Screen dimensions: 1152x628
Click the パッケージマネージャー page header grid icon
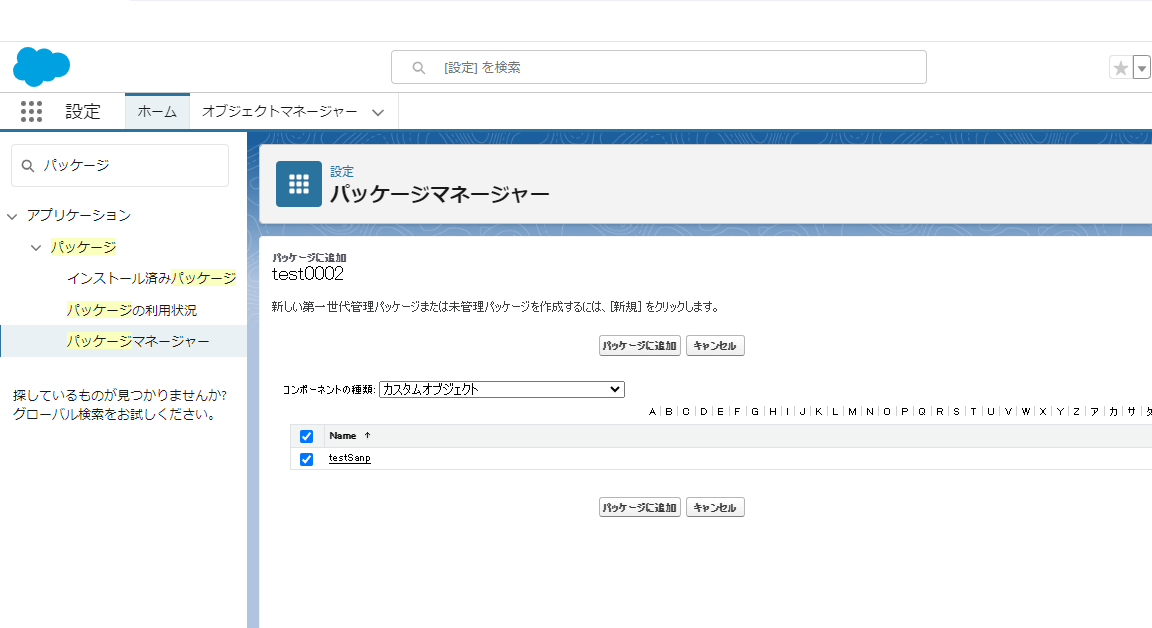[x=298, y=184]
